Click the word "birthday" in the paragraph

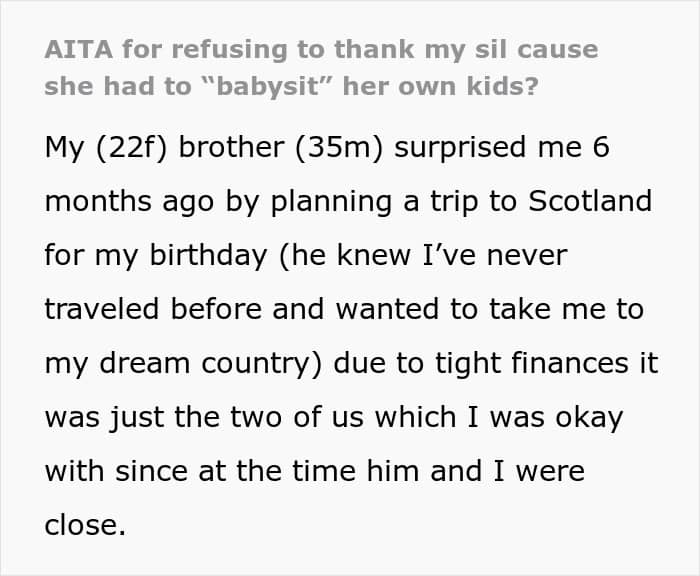coord(208,255)
